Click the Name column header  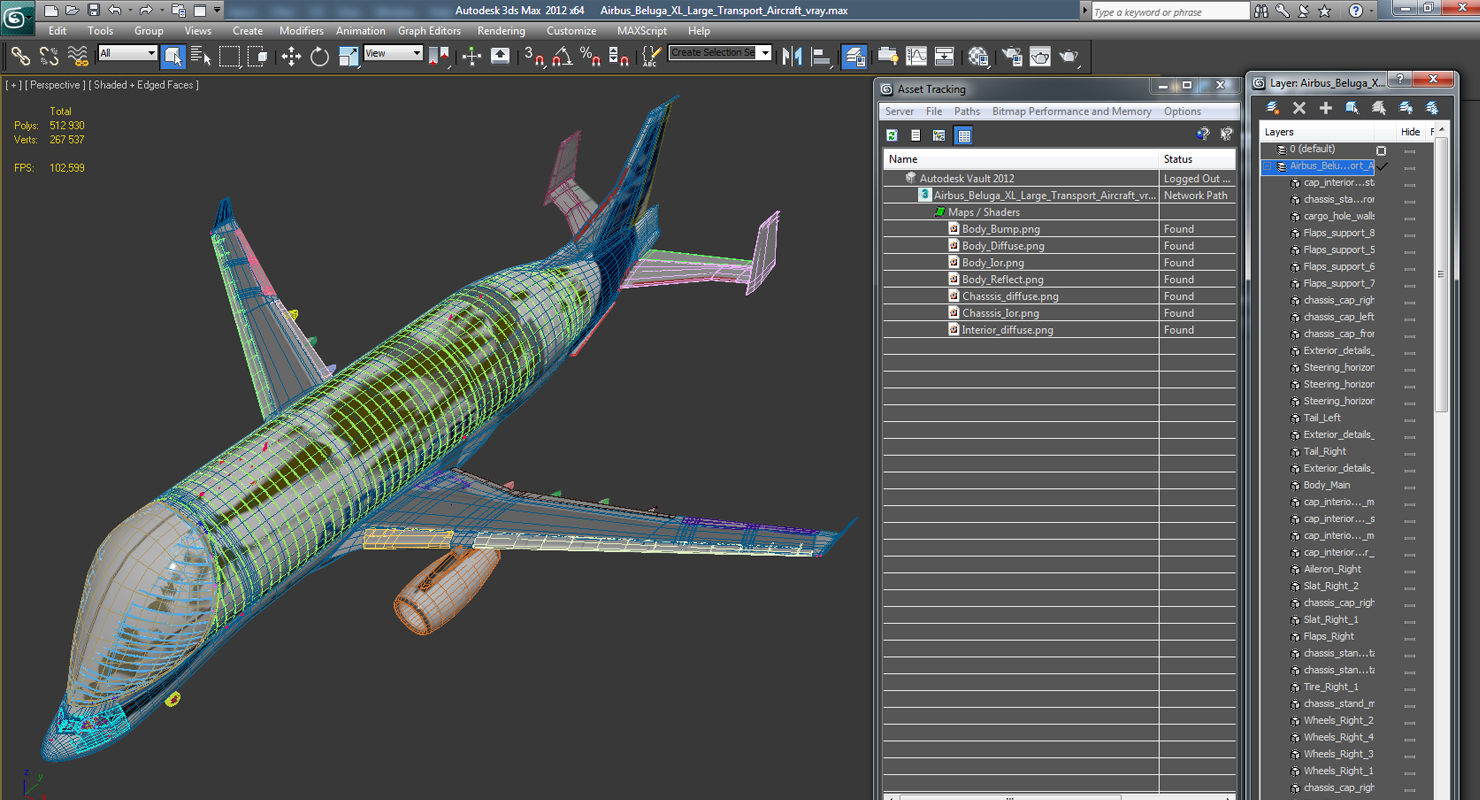1021,159
